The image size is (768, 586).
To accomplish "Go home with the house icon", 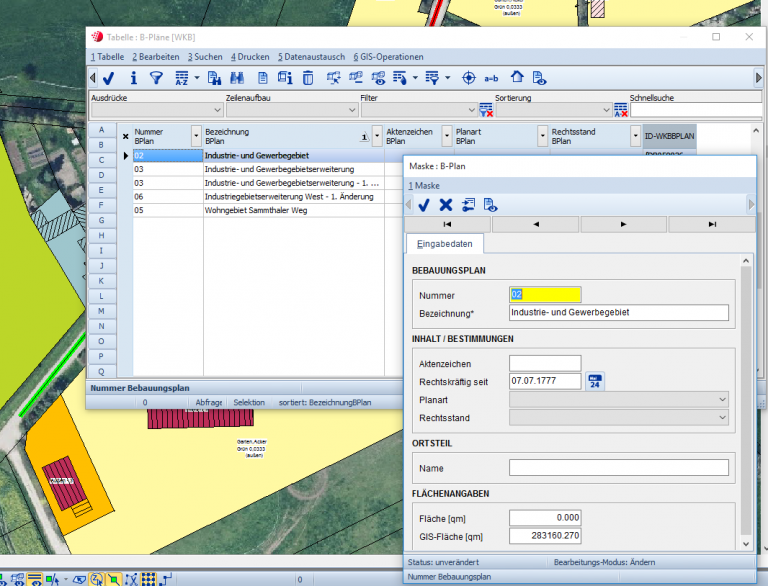I will point(517,77).
